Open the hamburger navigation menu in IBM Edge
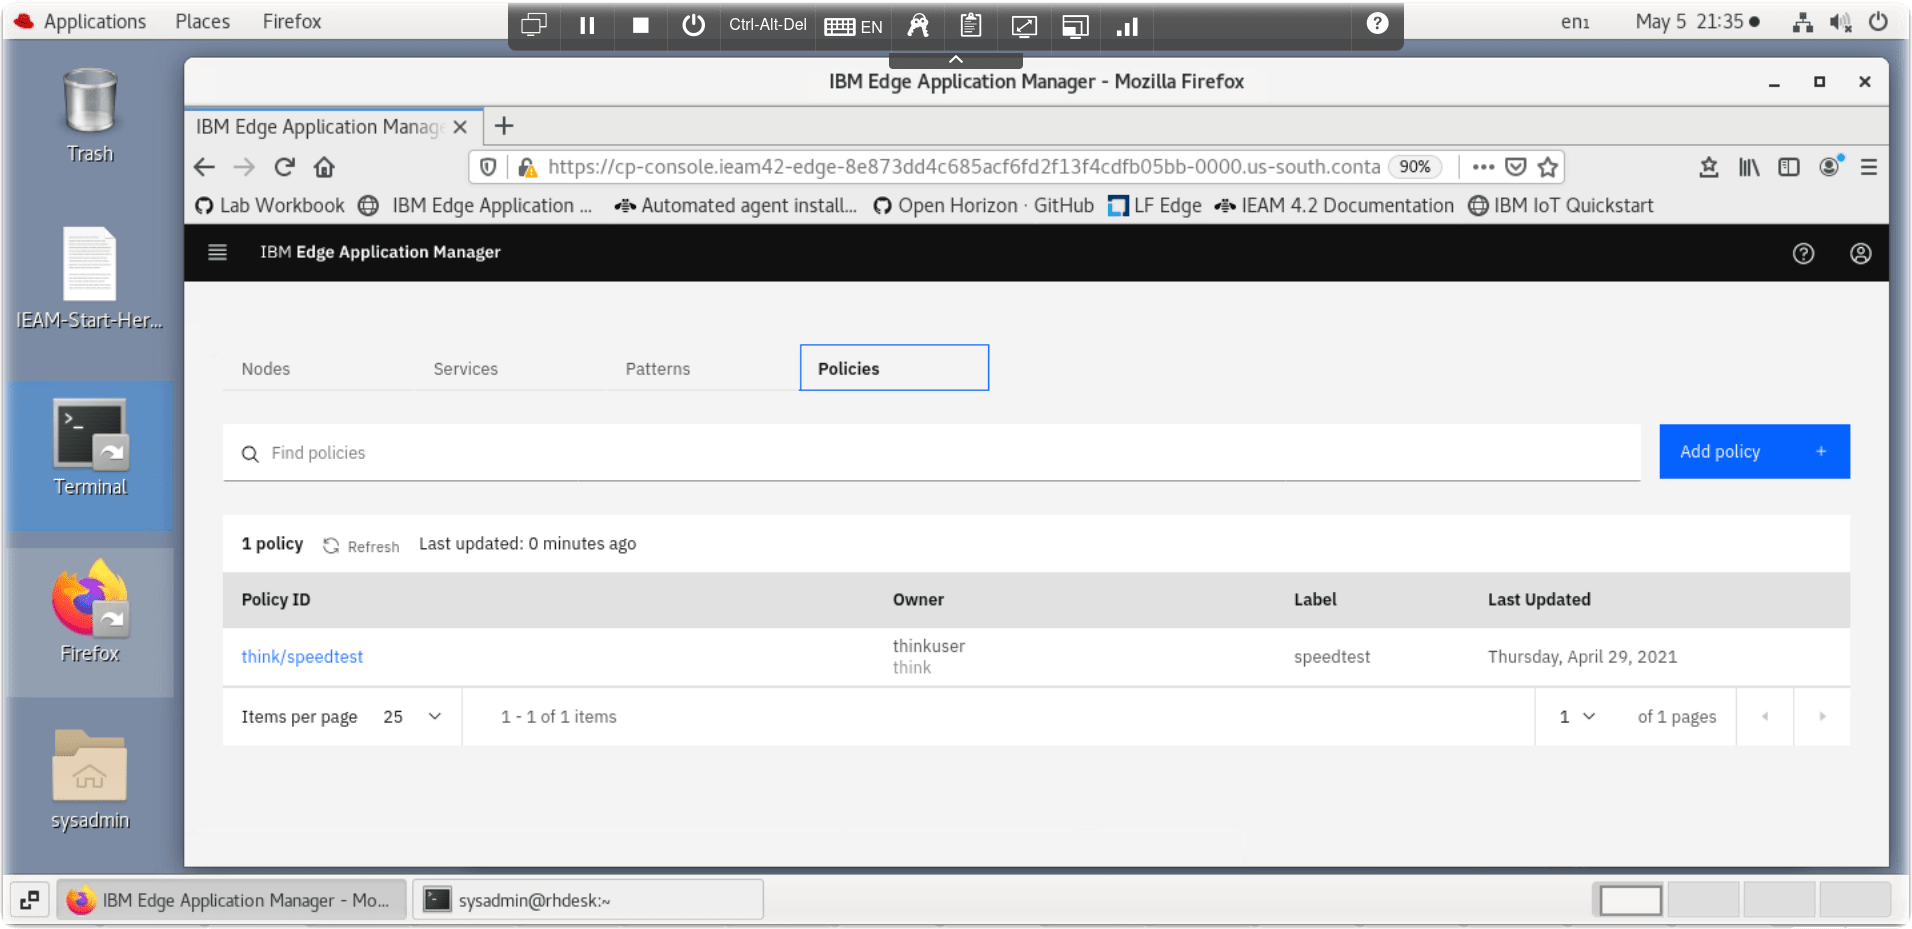This screenshot has height=929, width=1912. (217, 252)
